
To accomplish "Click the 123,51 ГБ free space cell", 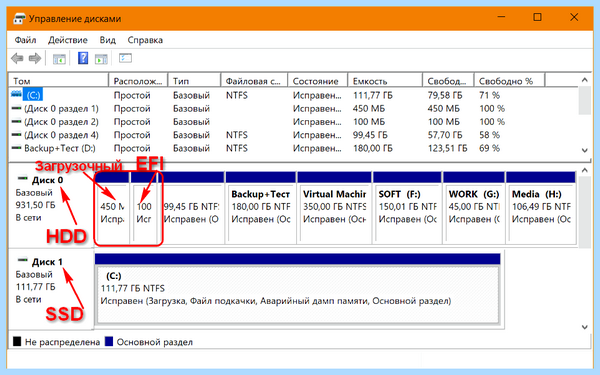I will [448, 148].
